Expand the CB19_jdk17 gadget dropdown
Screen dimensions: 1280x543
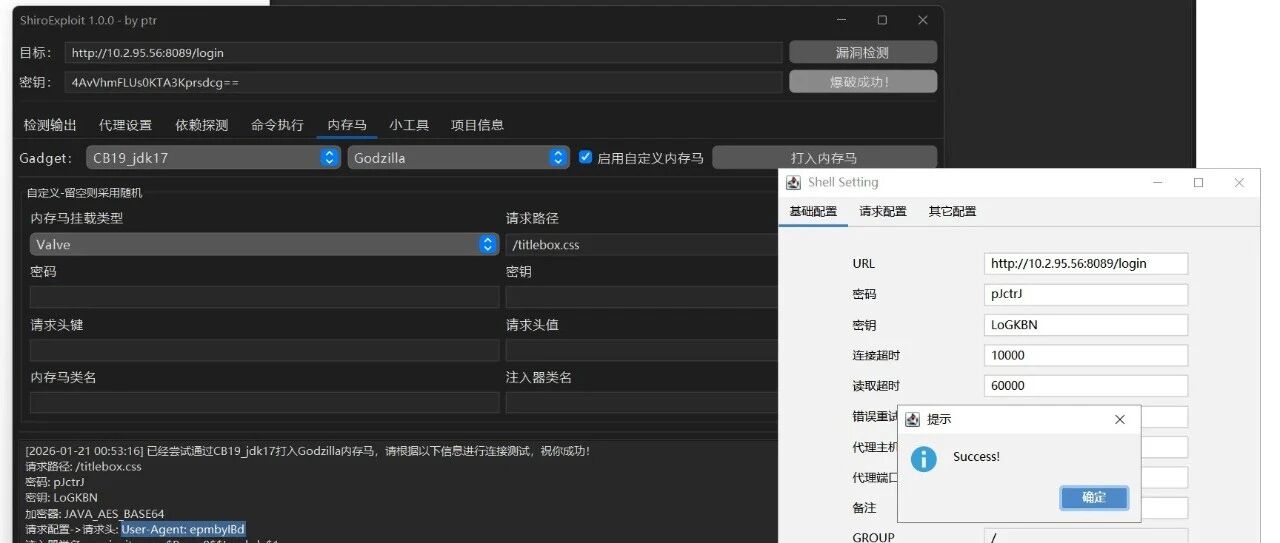coord(213,157)
